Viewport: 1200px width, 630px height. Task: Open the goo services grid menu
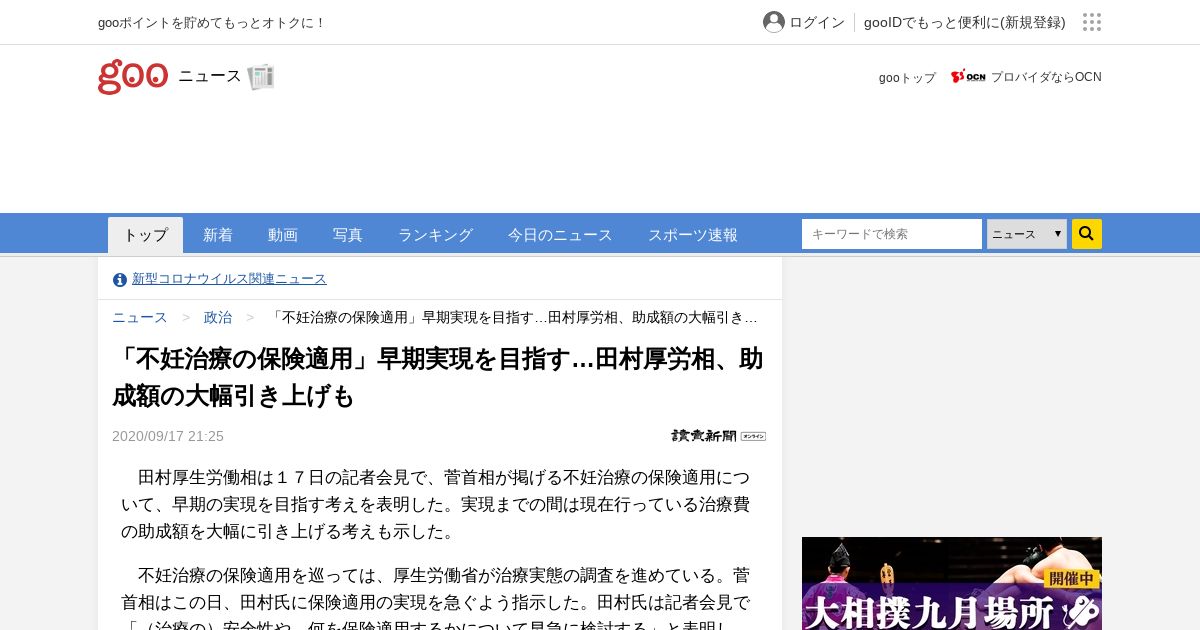point(1092,22)
